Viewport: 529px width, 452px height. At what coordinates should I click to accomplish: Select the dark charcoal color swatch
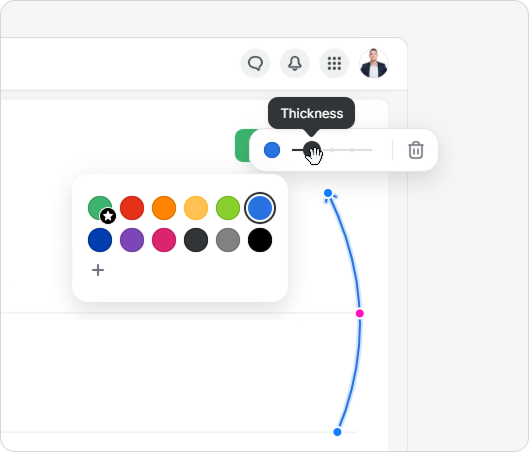[196, 240]
